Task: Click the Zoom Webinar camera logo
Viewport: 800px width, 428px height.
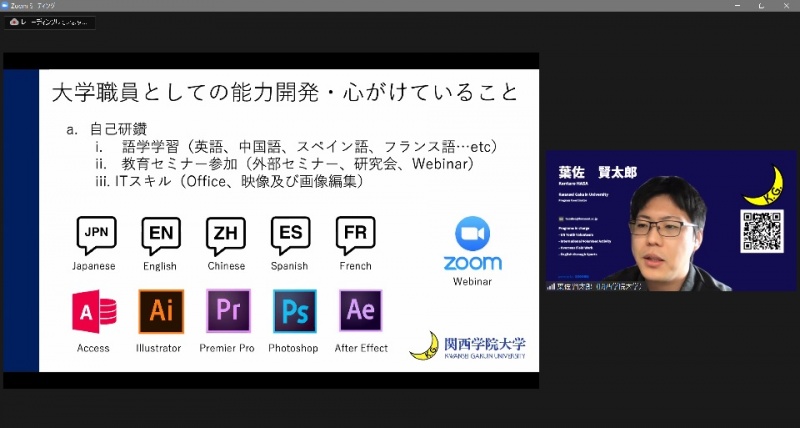Action: tap(472, 234)
